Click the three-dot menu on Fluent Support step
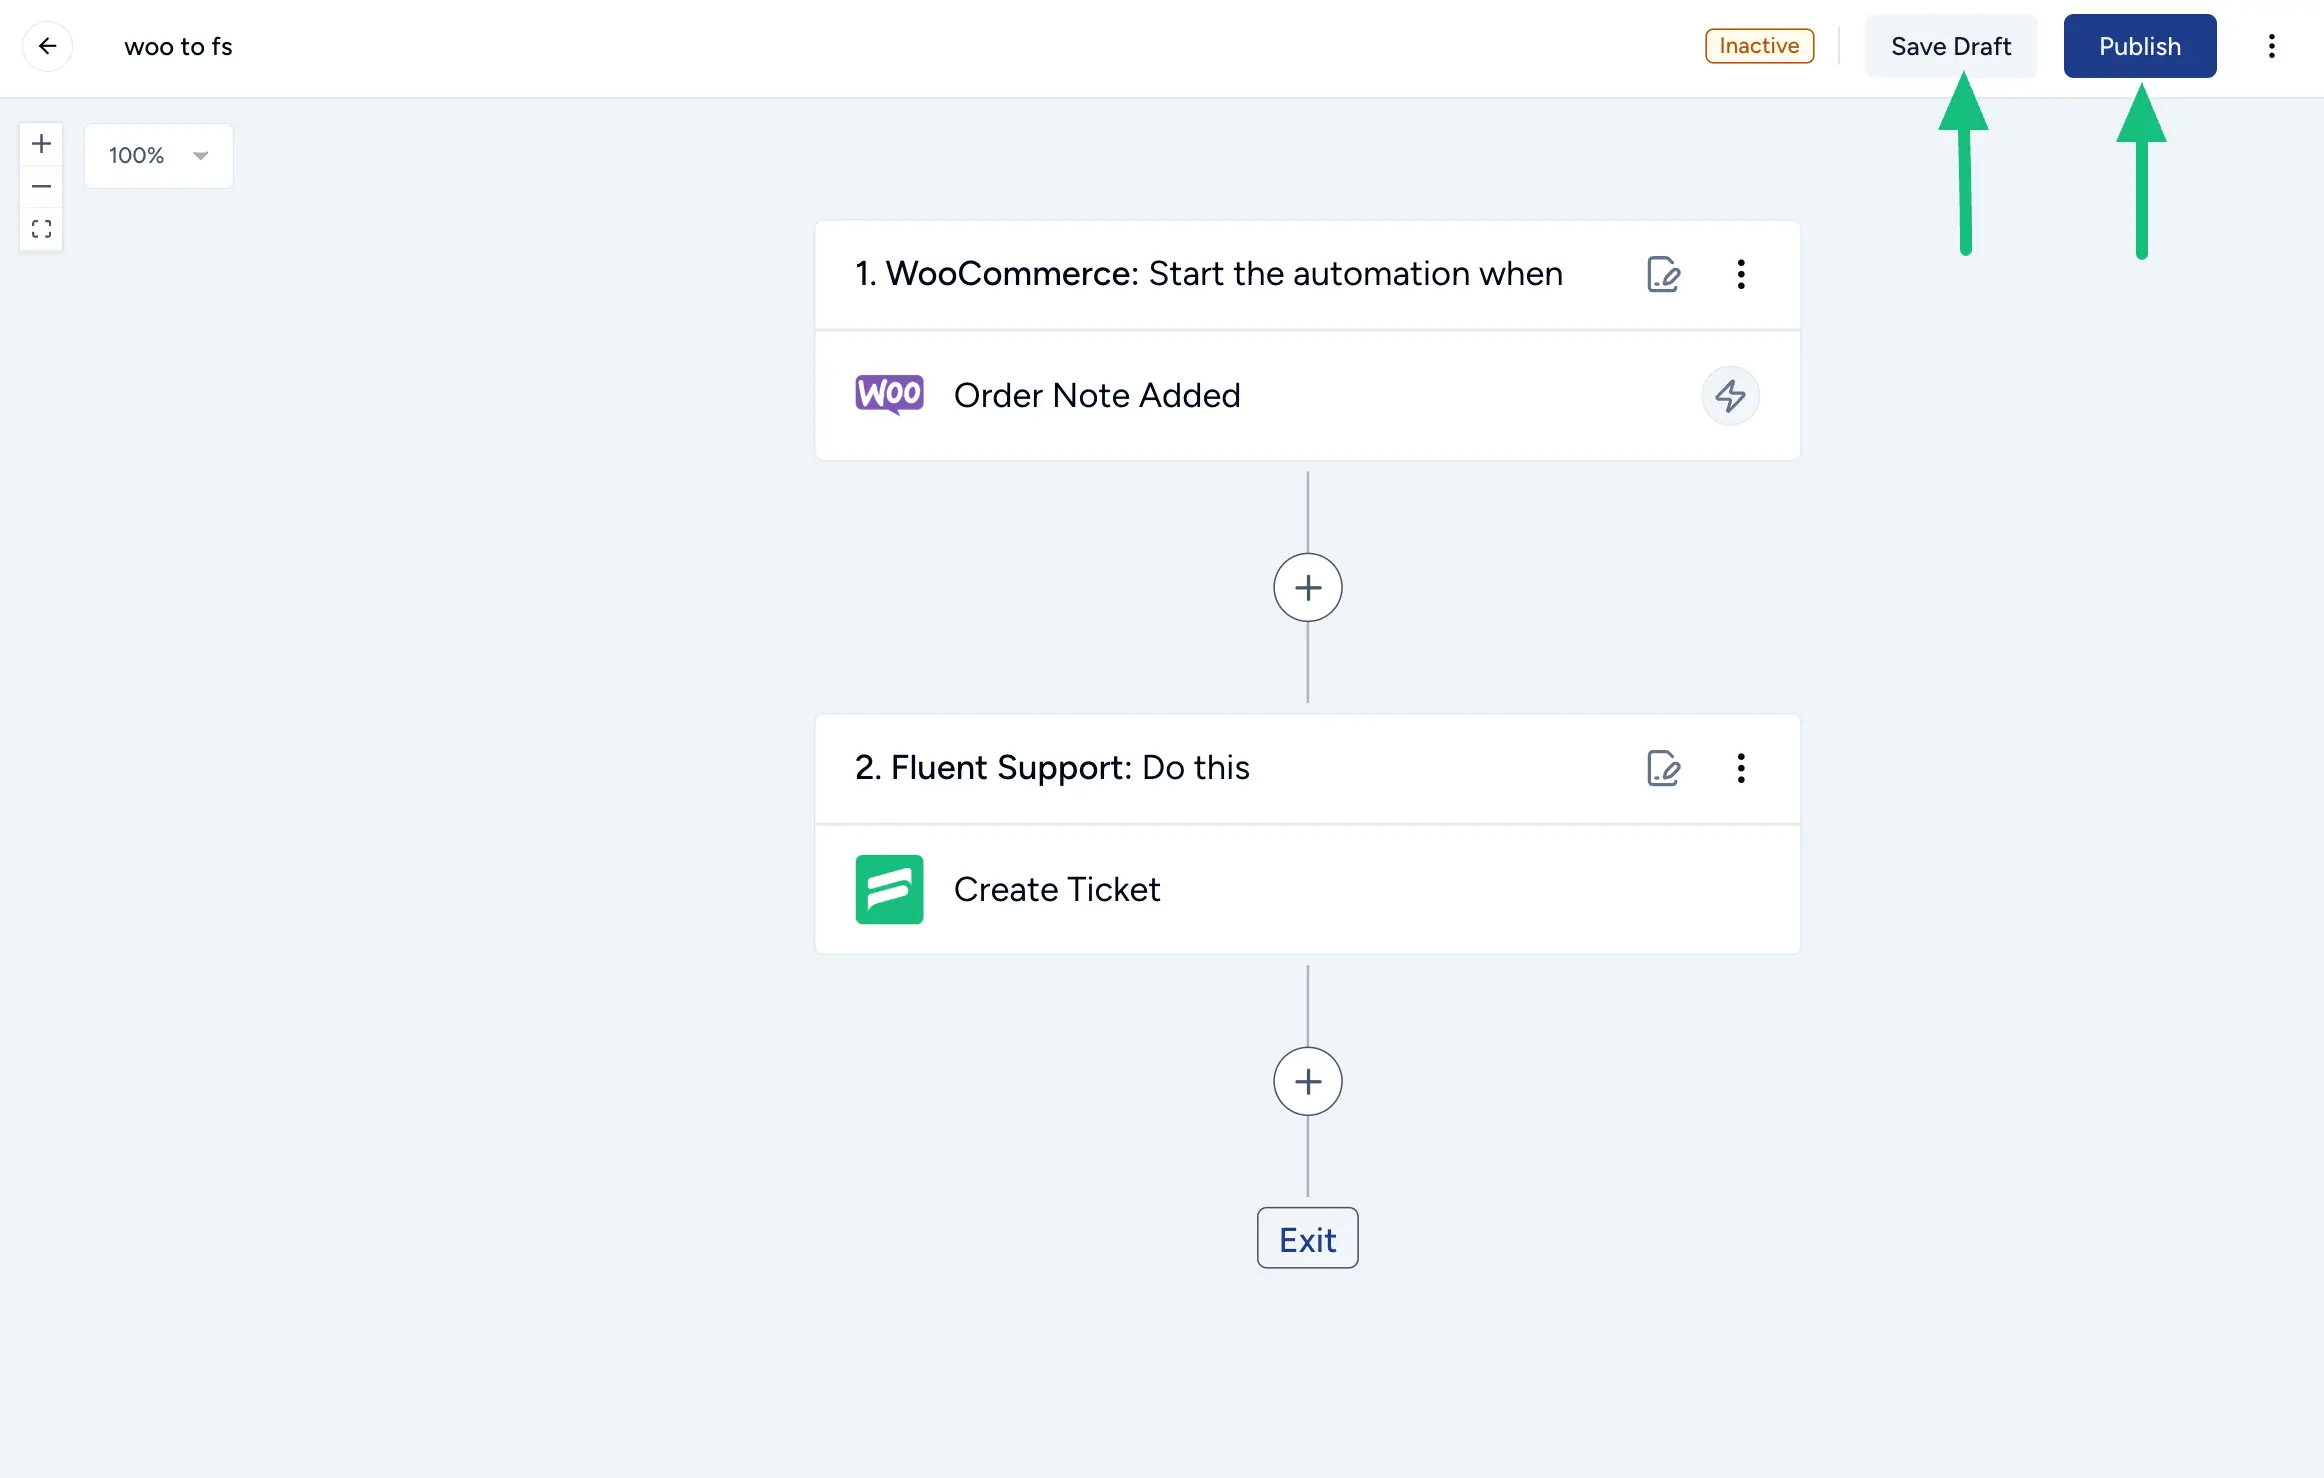Screen dimensions: 2324x1478 [x=1741, y=767]
